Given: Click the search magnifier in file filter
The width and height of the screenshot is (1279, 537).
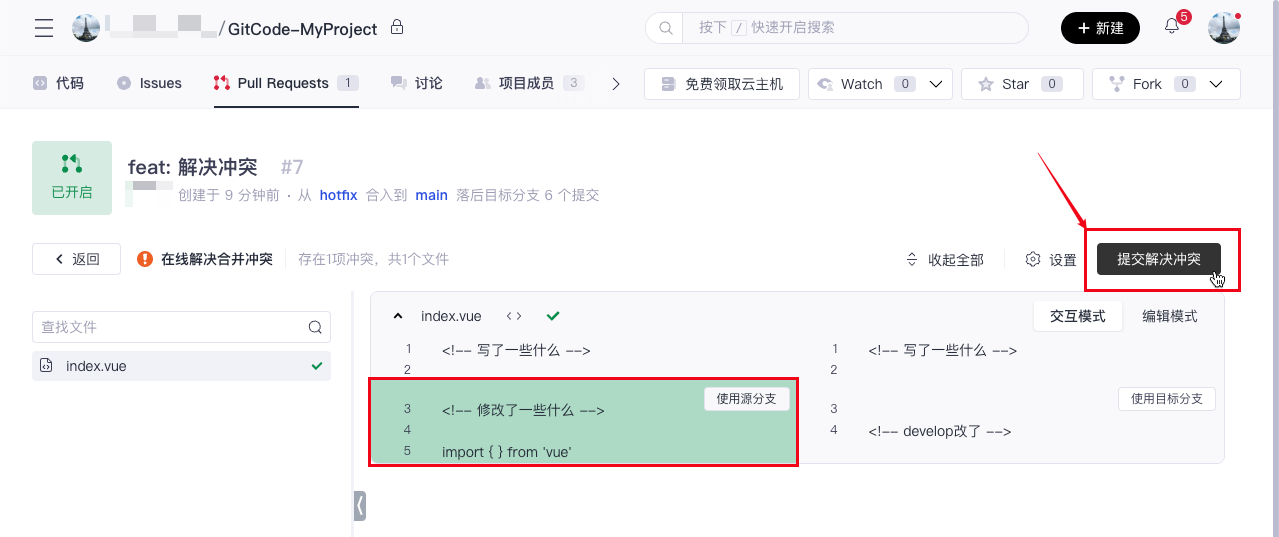Looking at the screenshot, I should click(315, 327).
